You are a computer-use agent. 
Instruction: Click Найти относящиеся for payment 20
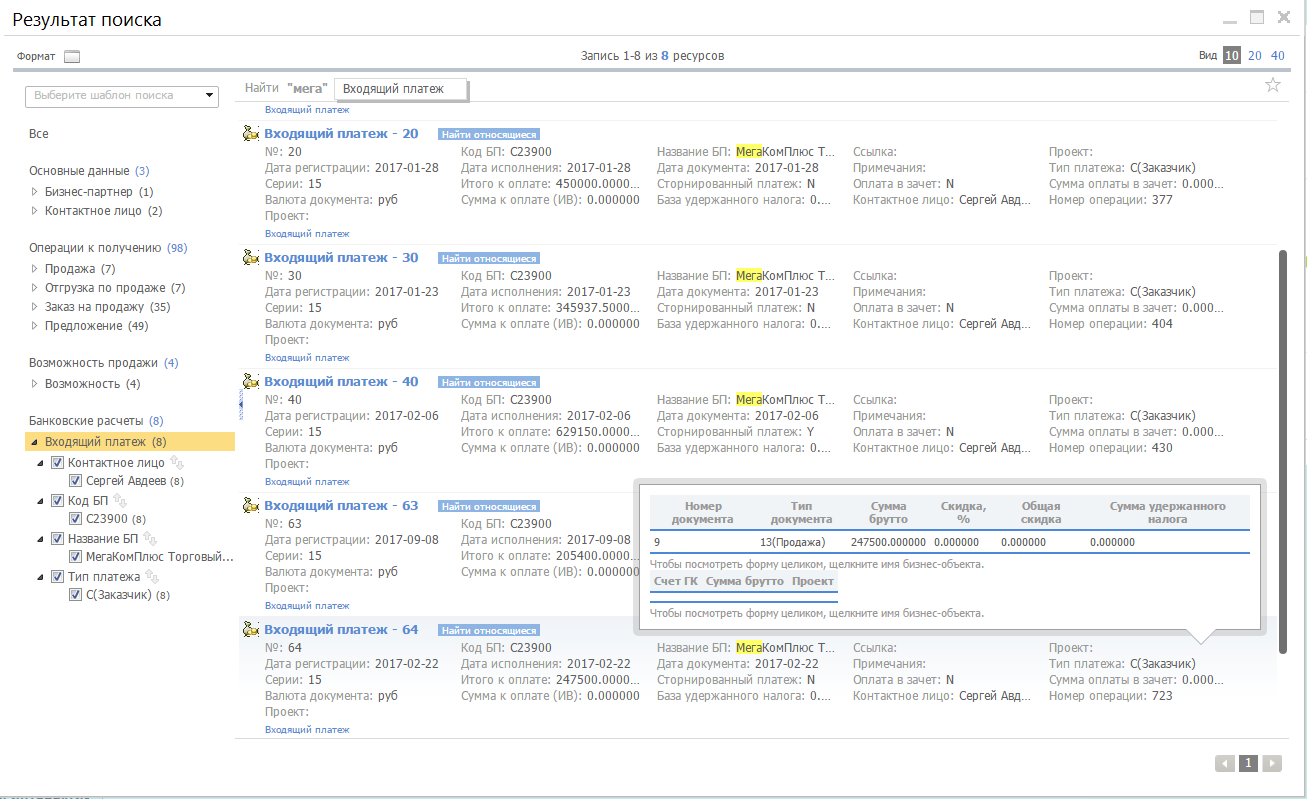[x=488, y=135]
